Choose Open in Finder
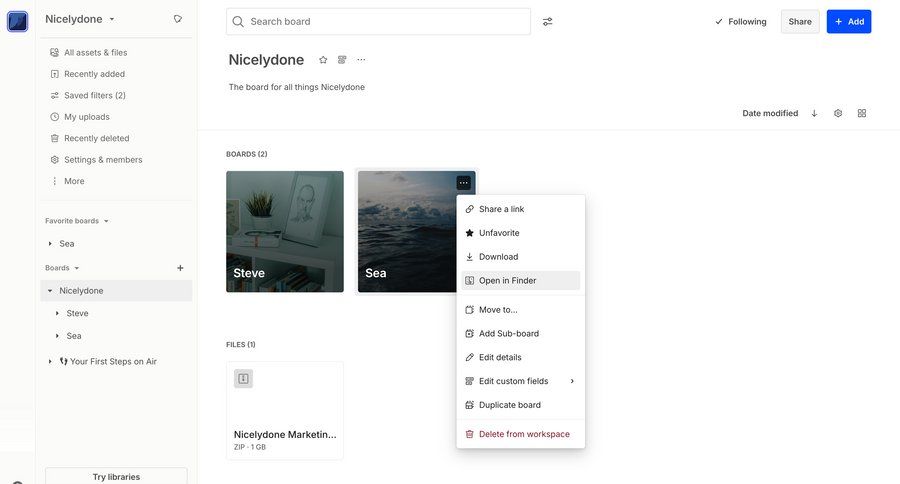The image size is (900, 484). (521, 280)
